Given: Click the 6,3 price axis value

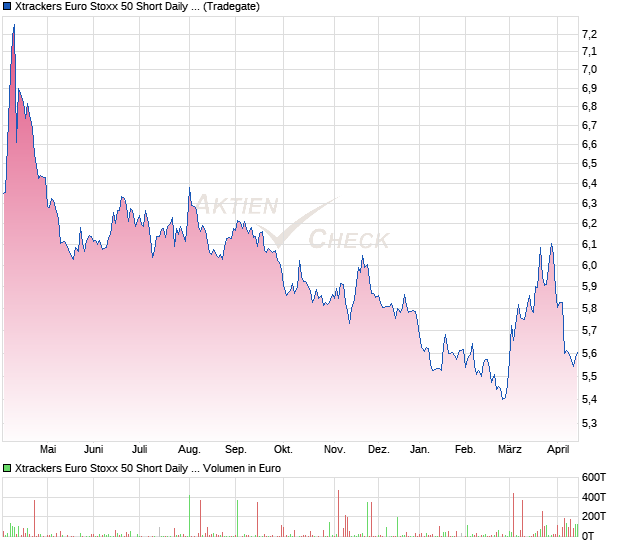Looking at the screenshot, I should tap(590, 203).
